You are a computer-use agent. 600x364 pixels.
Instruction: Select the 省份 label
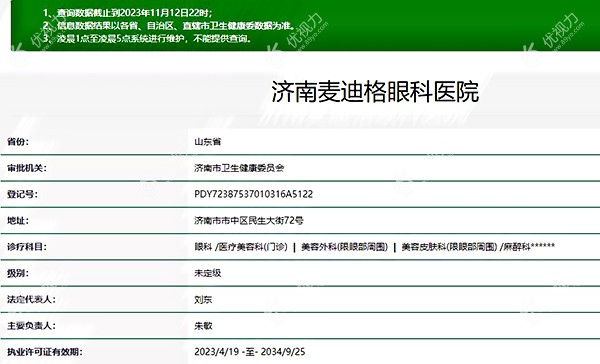point(18,142)
